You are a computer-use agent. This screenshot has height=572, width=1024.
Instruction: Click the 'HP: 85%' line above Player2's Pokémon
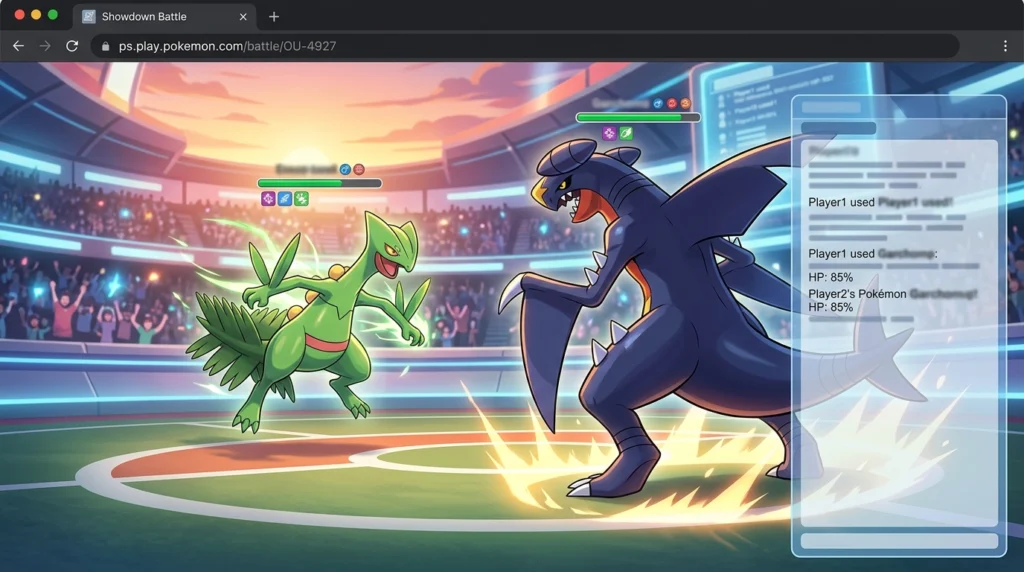point(831,277)
